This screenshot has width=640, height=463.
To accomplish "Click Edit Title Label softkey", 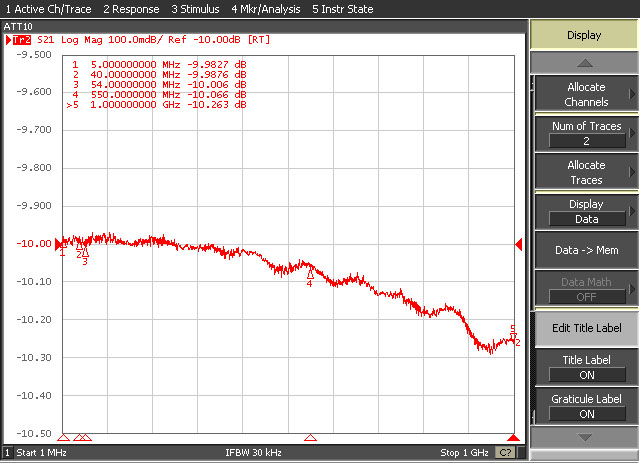I will coord(586,328).
